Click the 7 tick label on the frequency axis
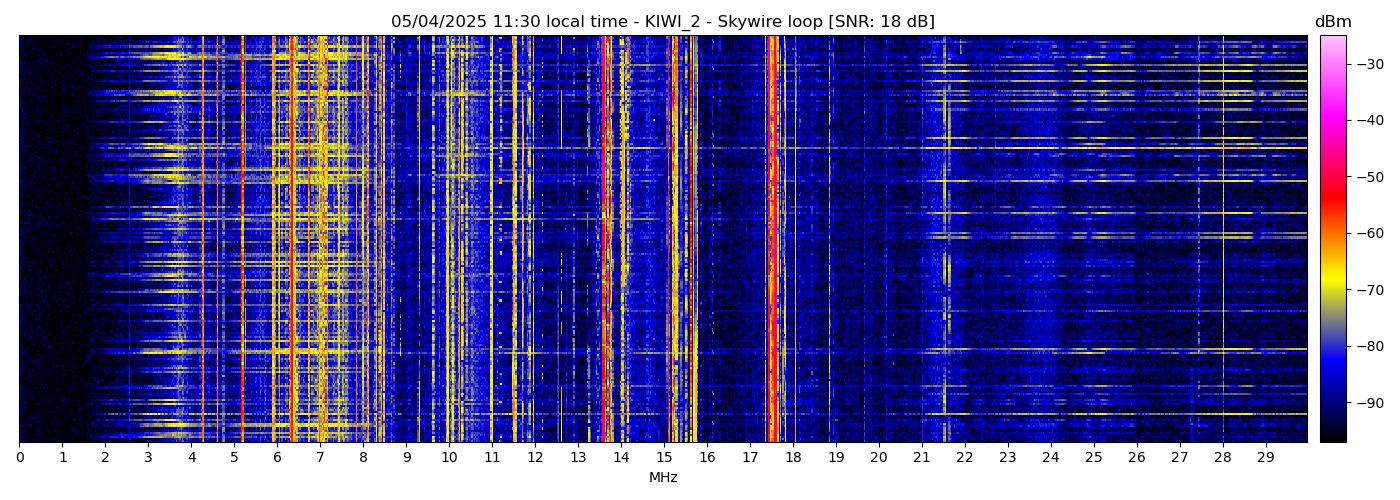Viewport: 1400px width, 500px height. pyautogui.click(x=320, y=457)
